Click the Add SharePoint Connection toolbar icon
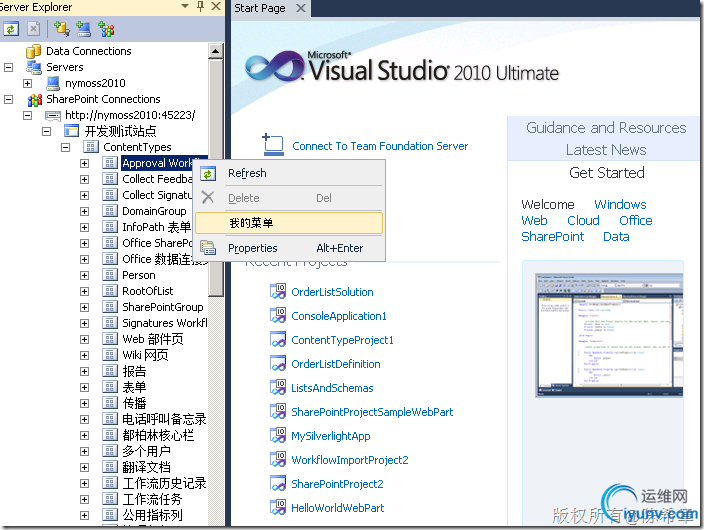The image size is (704, 530). pyautogui.click(x=106, y=29)
